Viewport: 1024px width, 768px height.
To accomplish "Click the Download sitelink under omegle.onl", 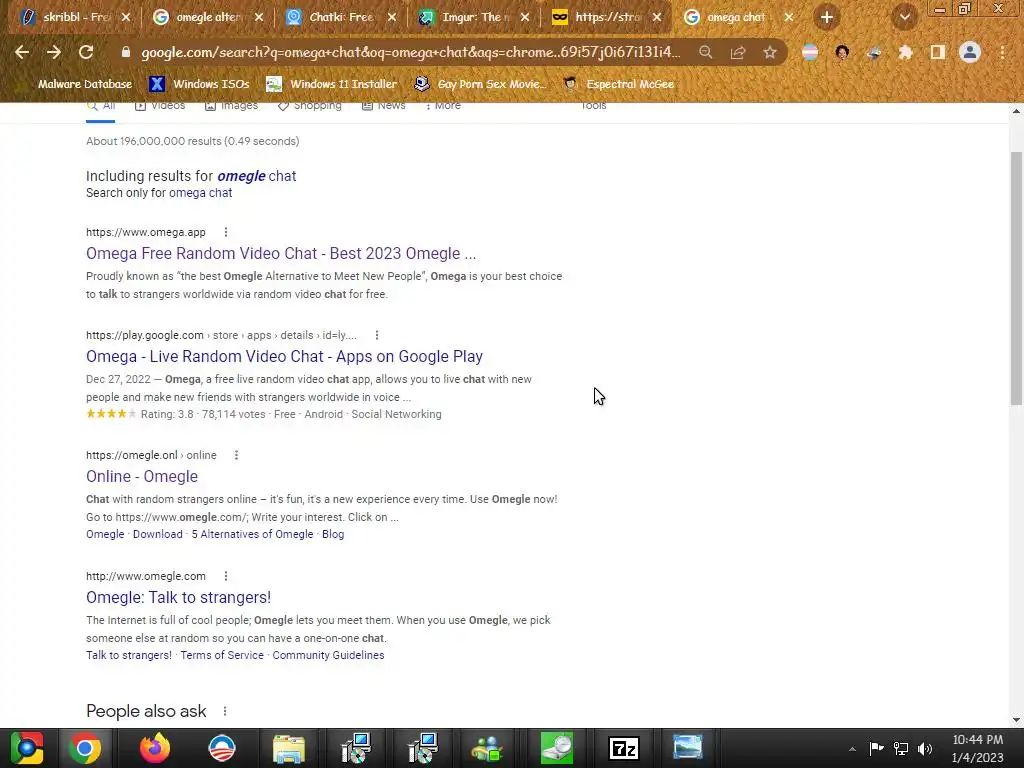I will [x=157, y=534].
